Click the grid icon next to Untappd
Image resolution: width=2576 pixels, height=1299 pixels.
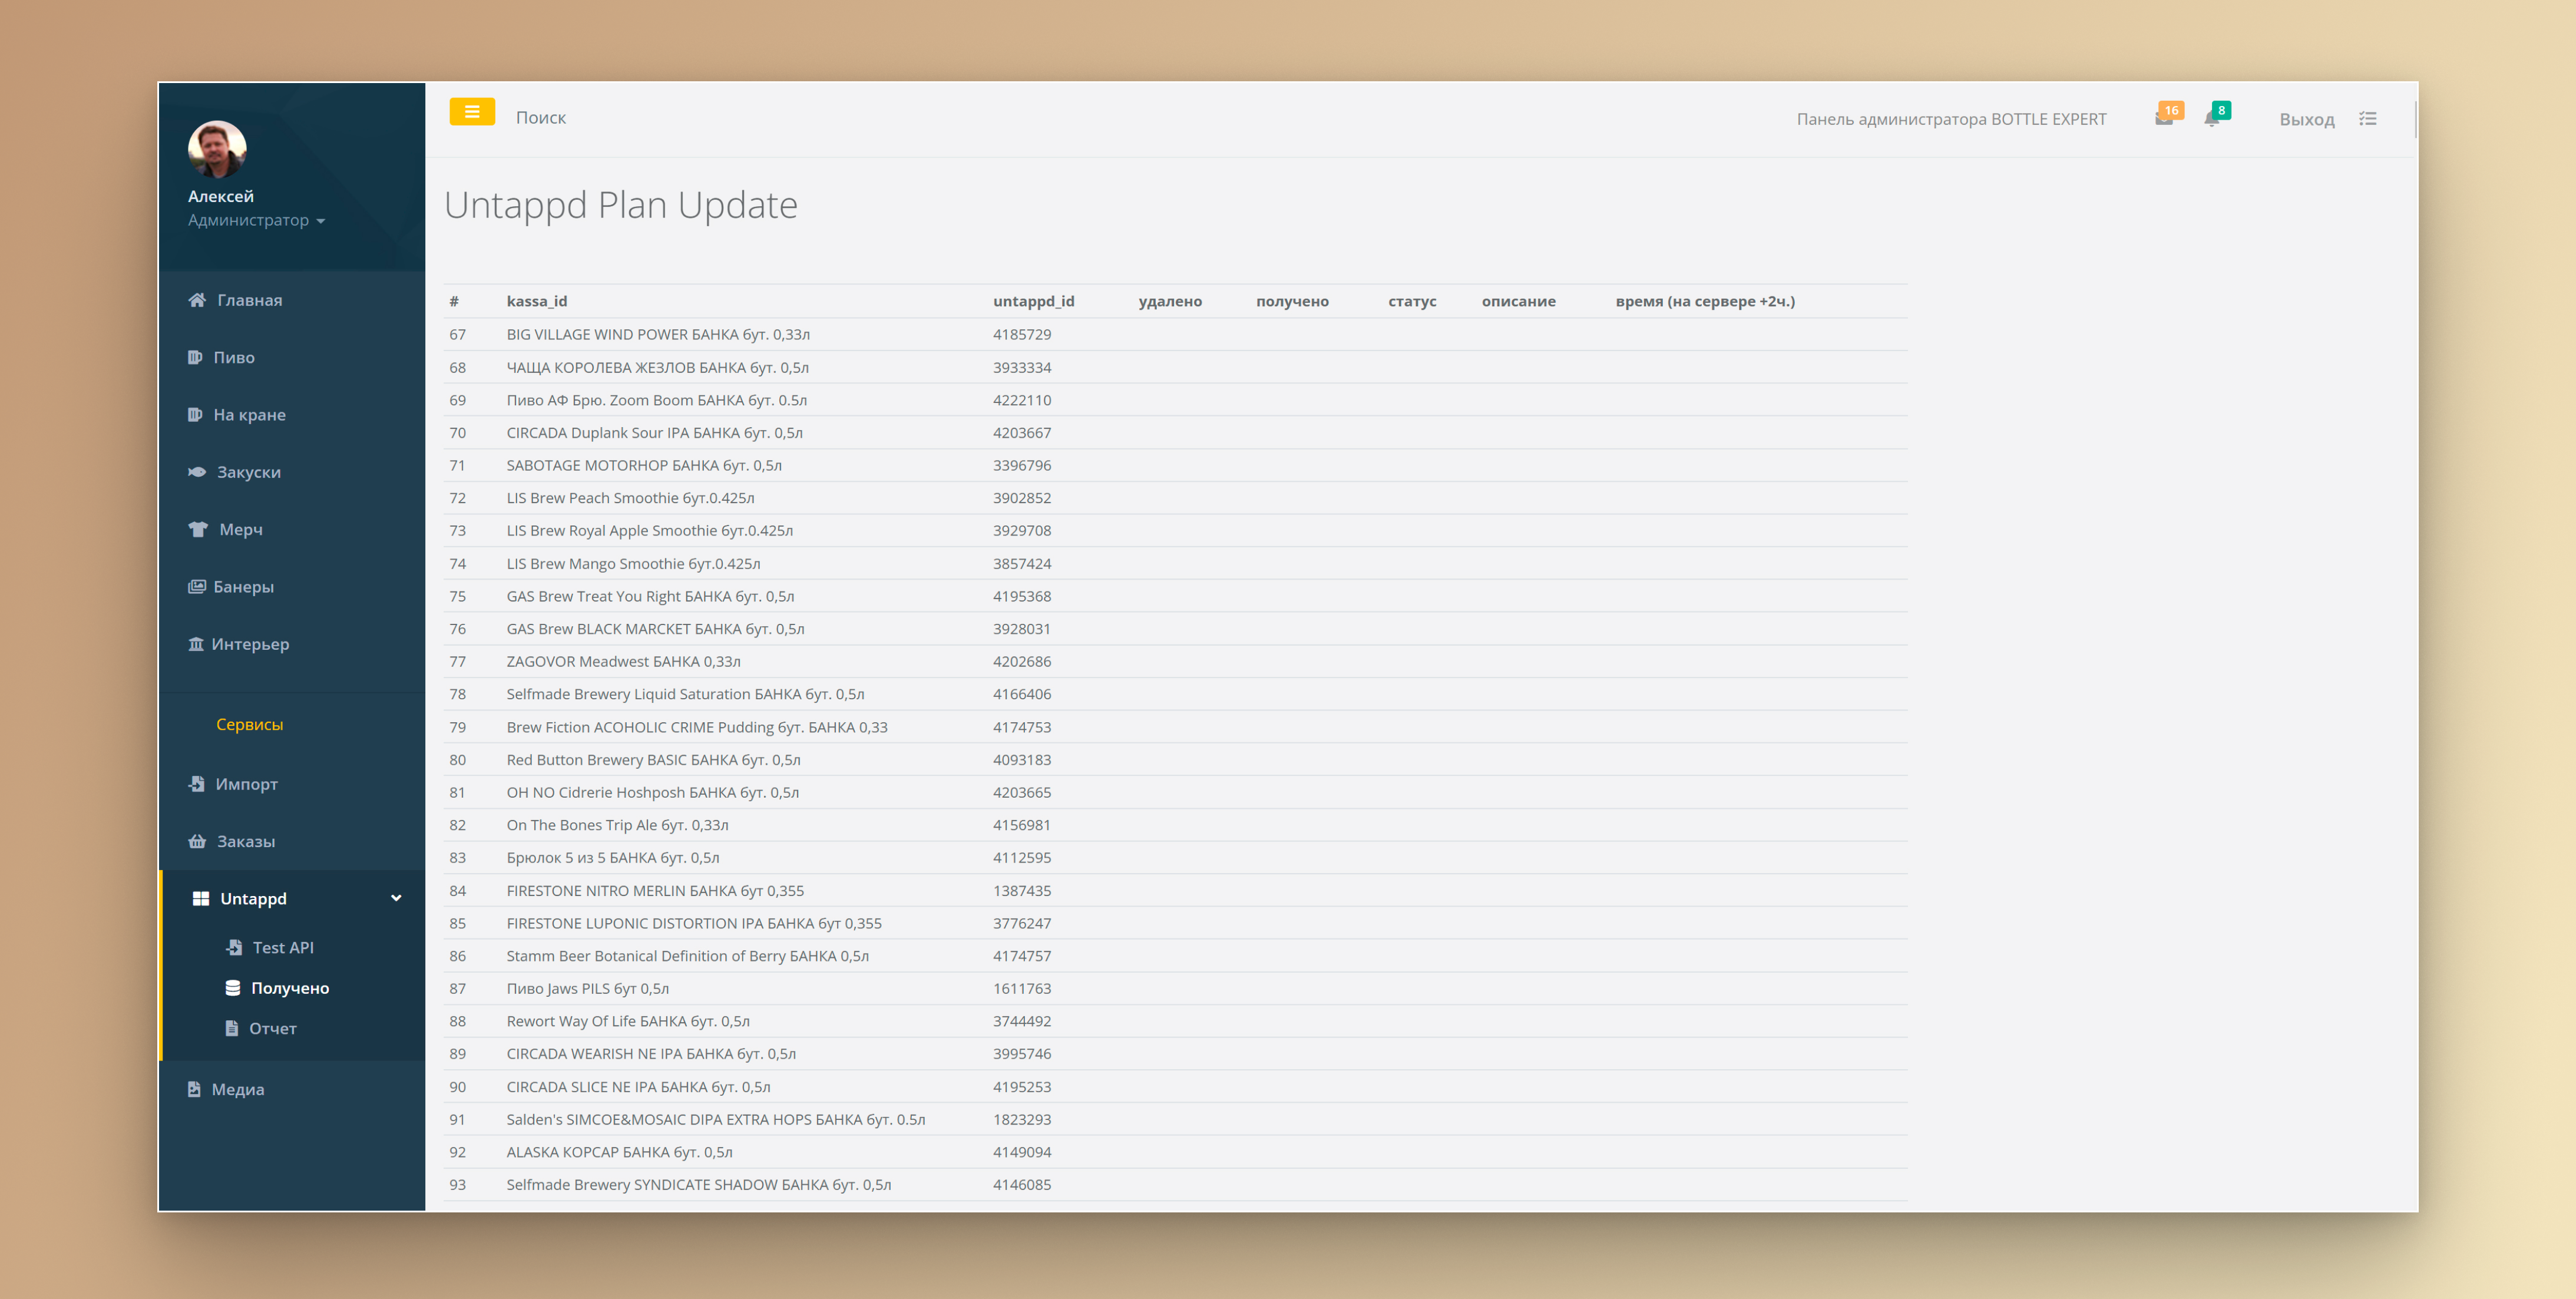pos(201,898)
